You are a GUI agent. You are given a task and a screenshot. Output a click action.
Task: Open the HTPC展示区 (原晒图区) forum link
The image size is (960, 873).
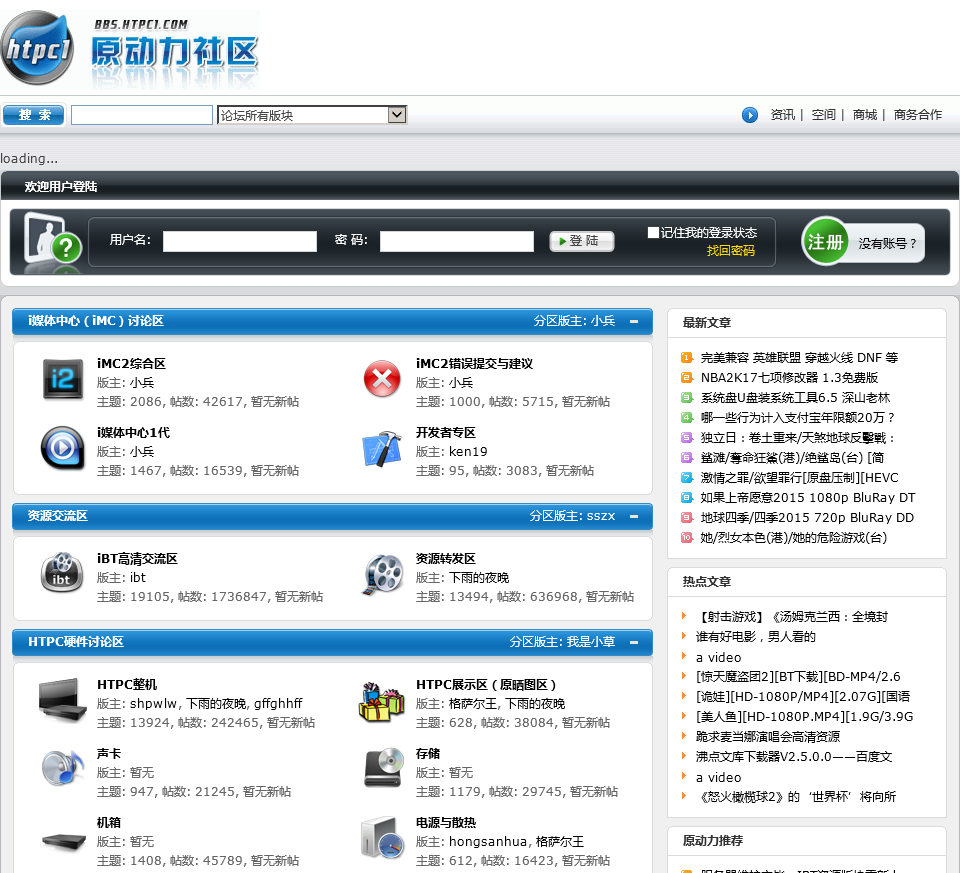point(486,684)
